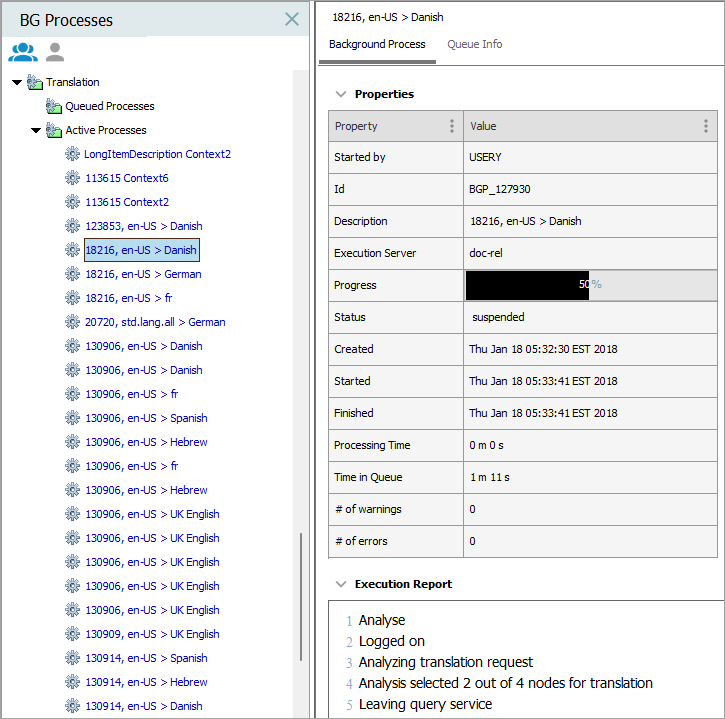Collapse the Active Processes tree node

(36, 130)
